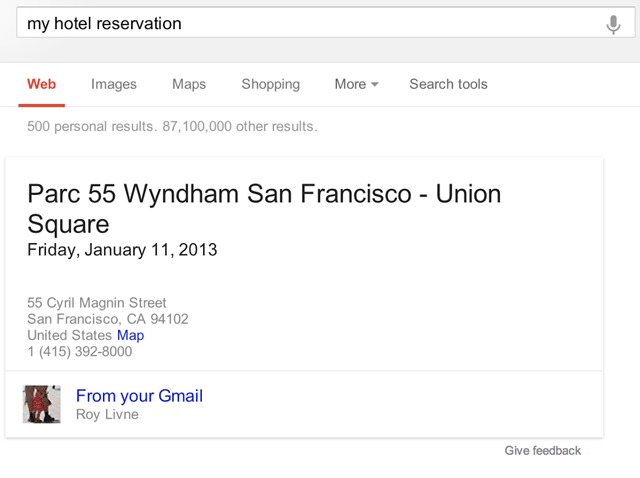Select the '500 personal results' count text
Image resolution: width=640 pixels, height=478 pixels.
pyautogui.click(x=92, y=127)
